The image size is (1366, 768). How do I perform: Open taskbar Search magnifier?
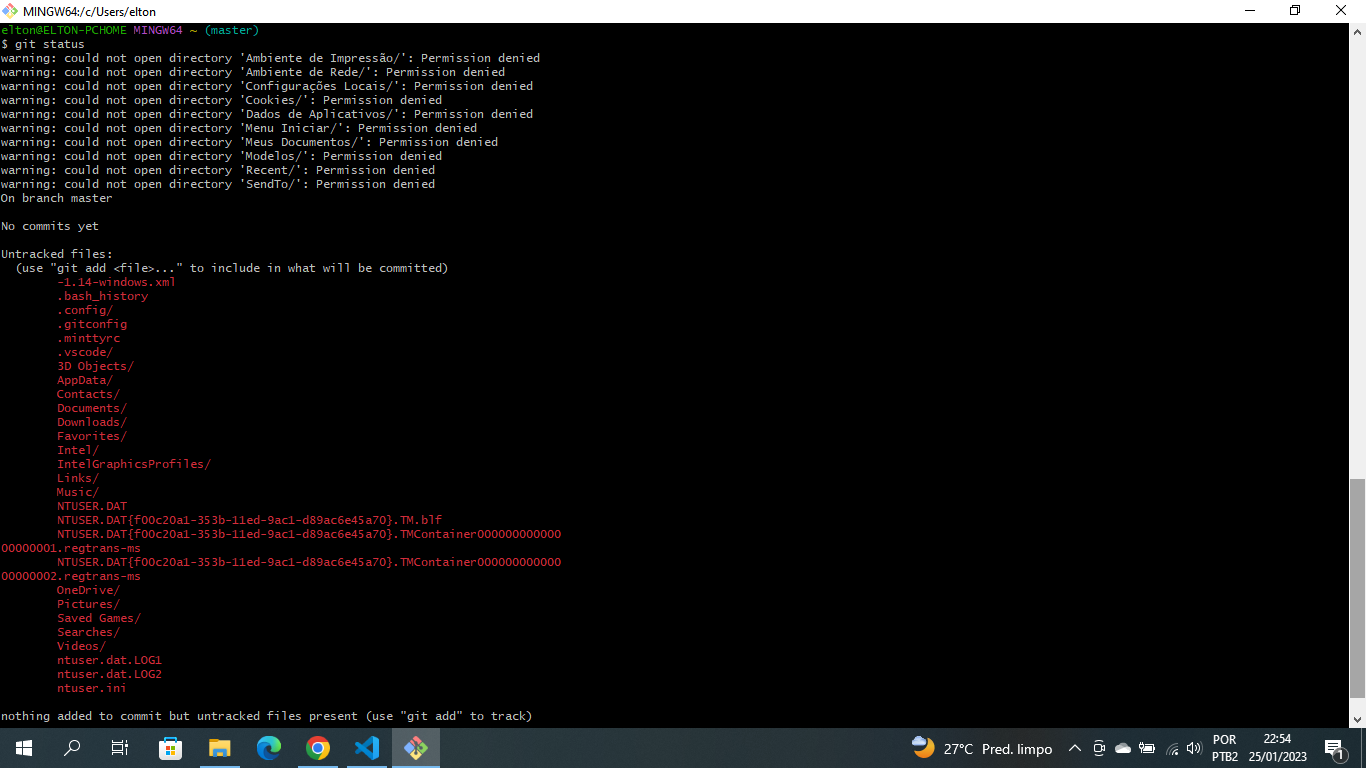(x=72, y=748)
